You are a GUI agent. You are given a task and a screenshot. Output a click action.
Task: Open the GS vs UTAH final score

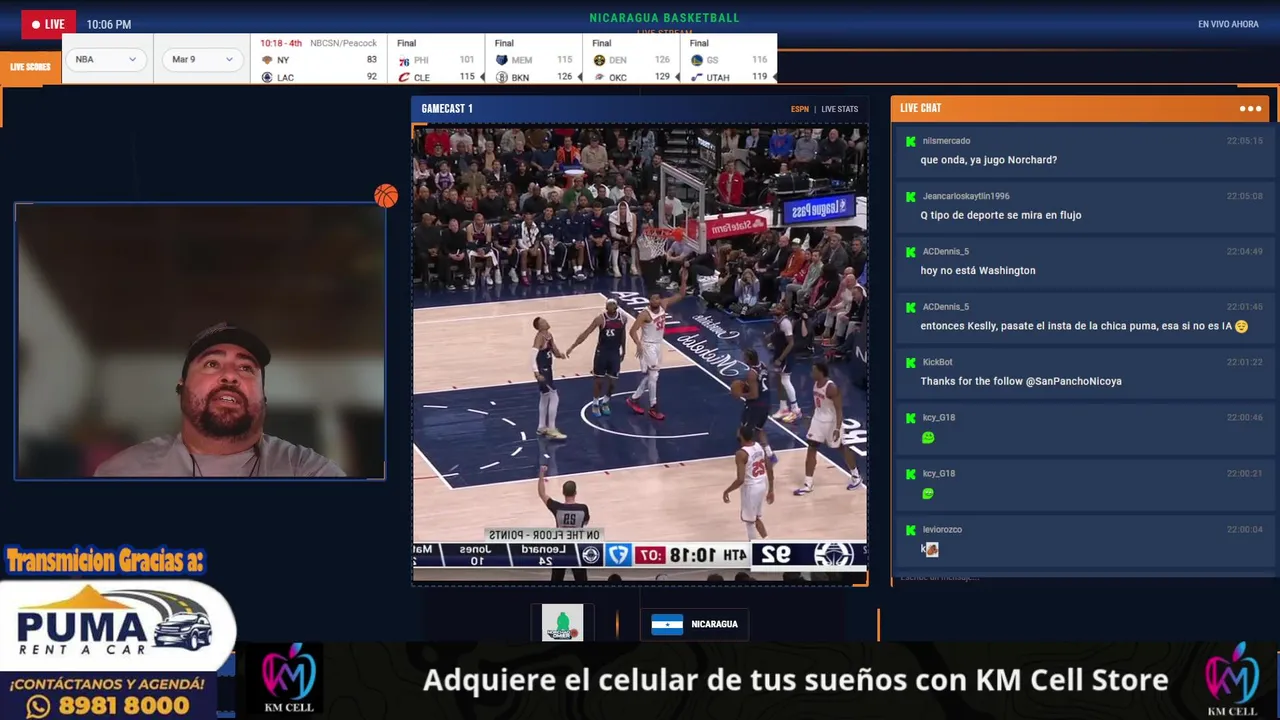tap(730, 60)
